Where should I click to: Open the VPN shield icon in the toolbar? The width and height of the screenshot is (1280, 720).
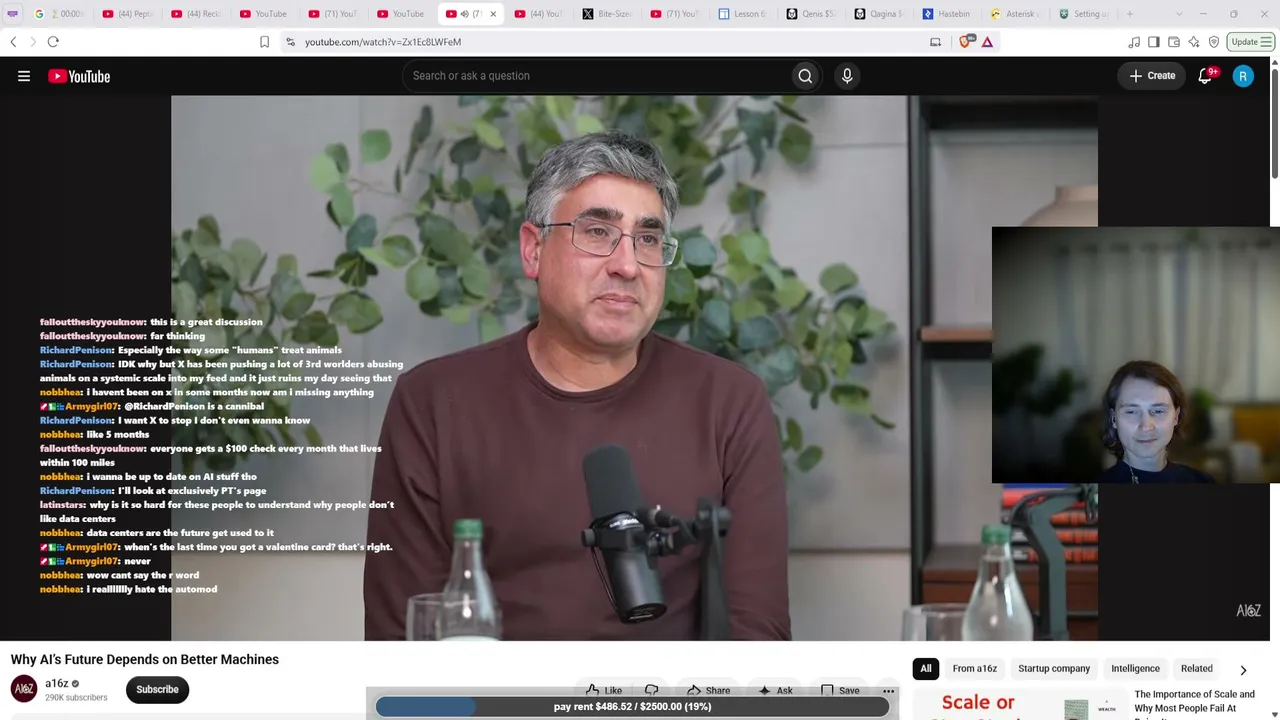coord(1214,42)
